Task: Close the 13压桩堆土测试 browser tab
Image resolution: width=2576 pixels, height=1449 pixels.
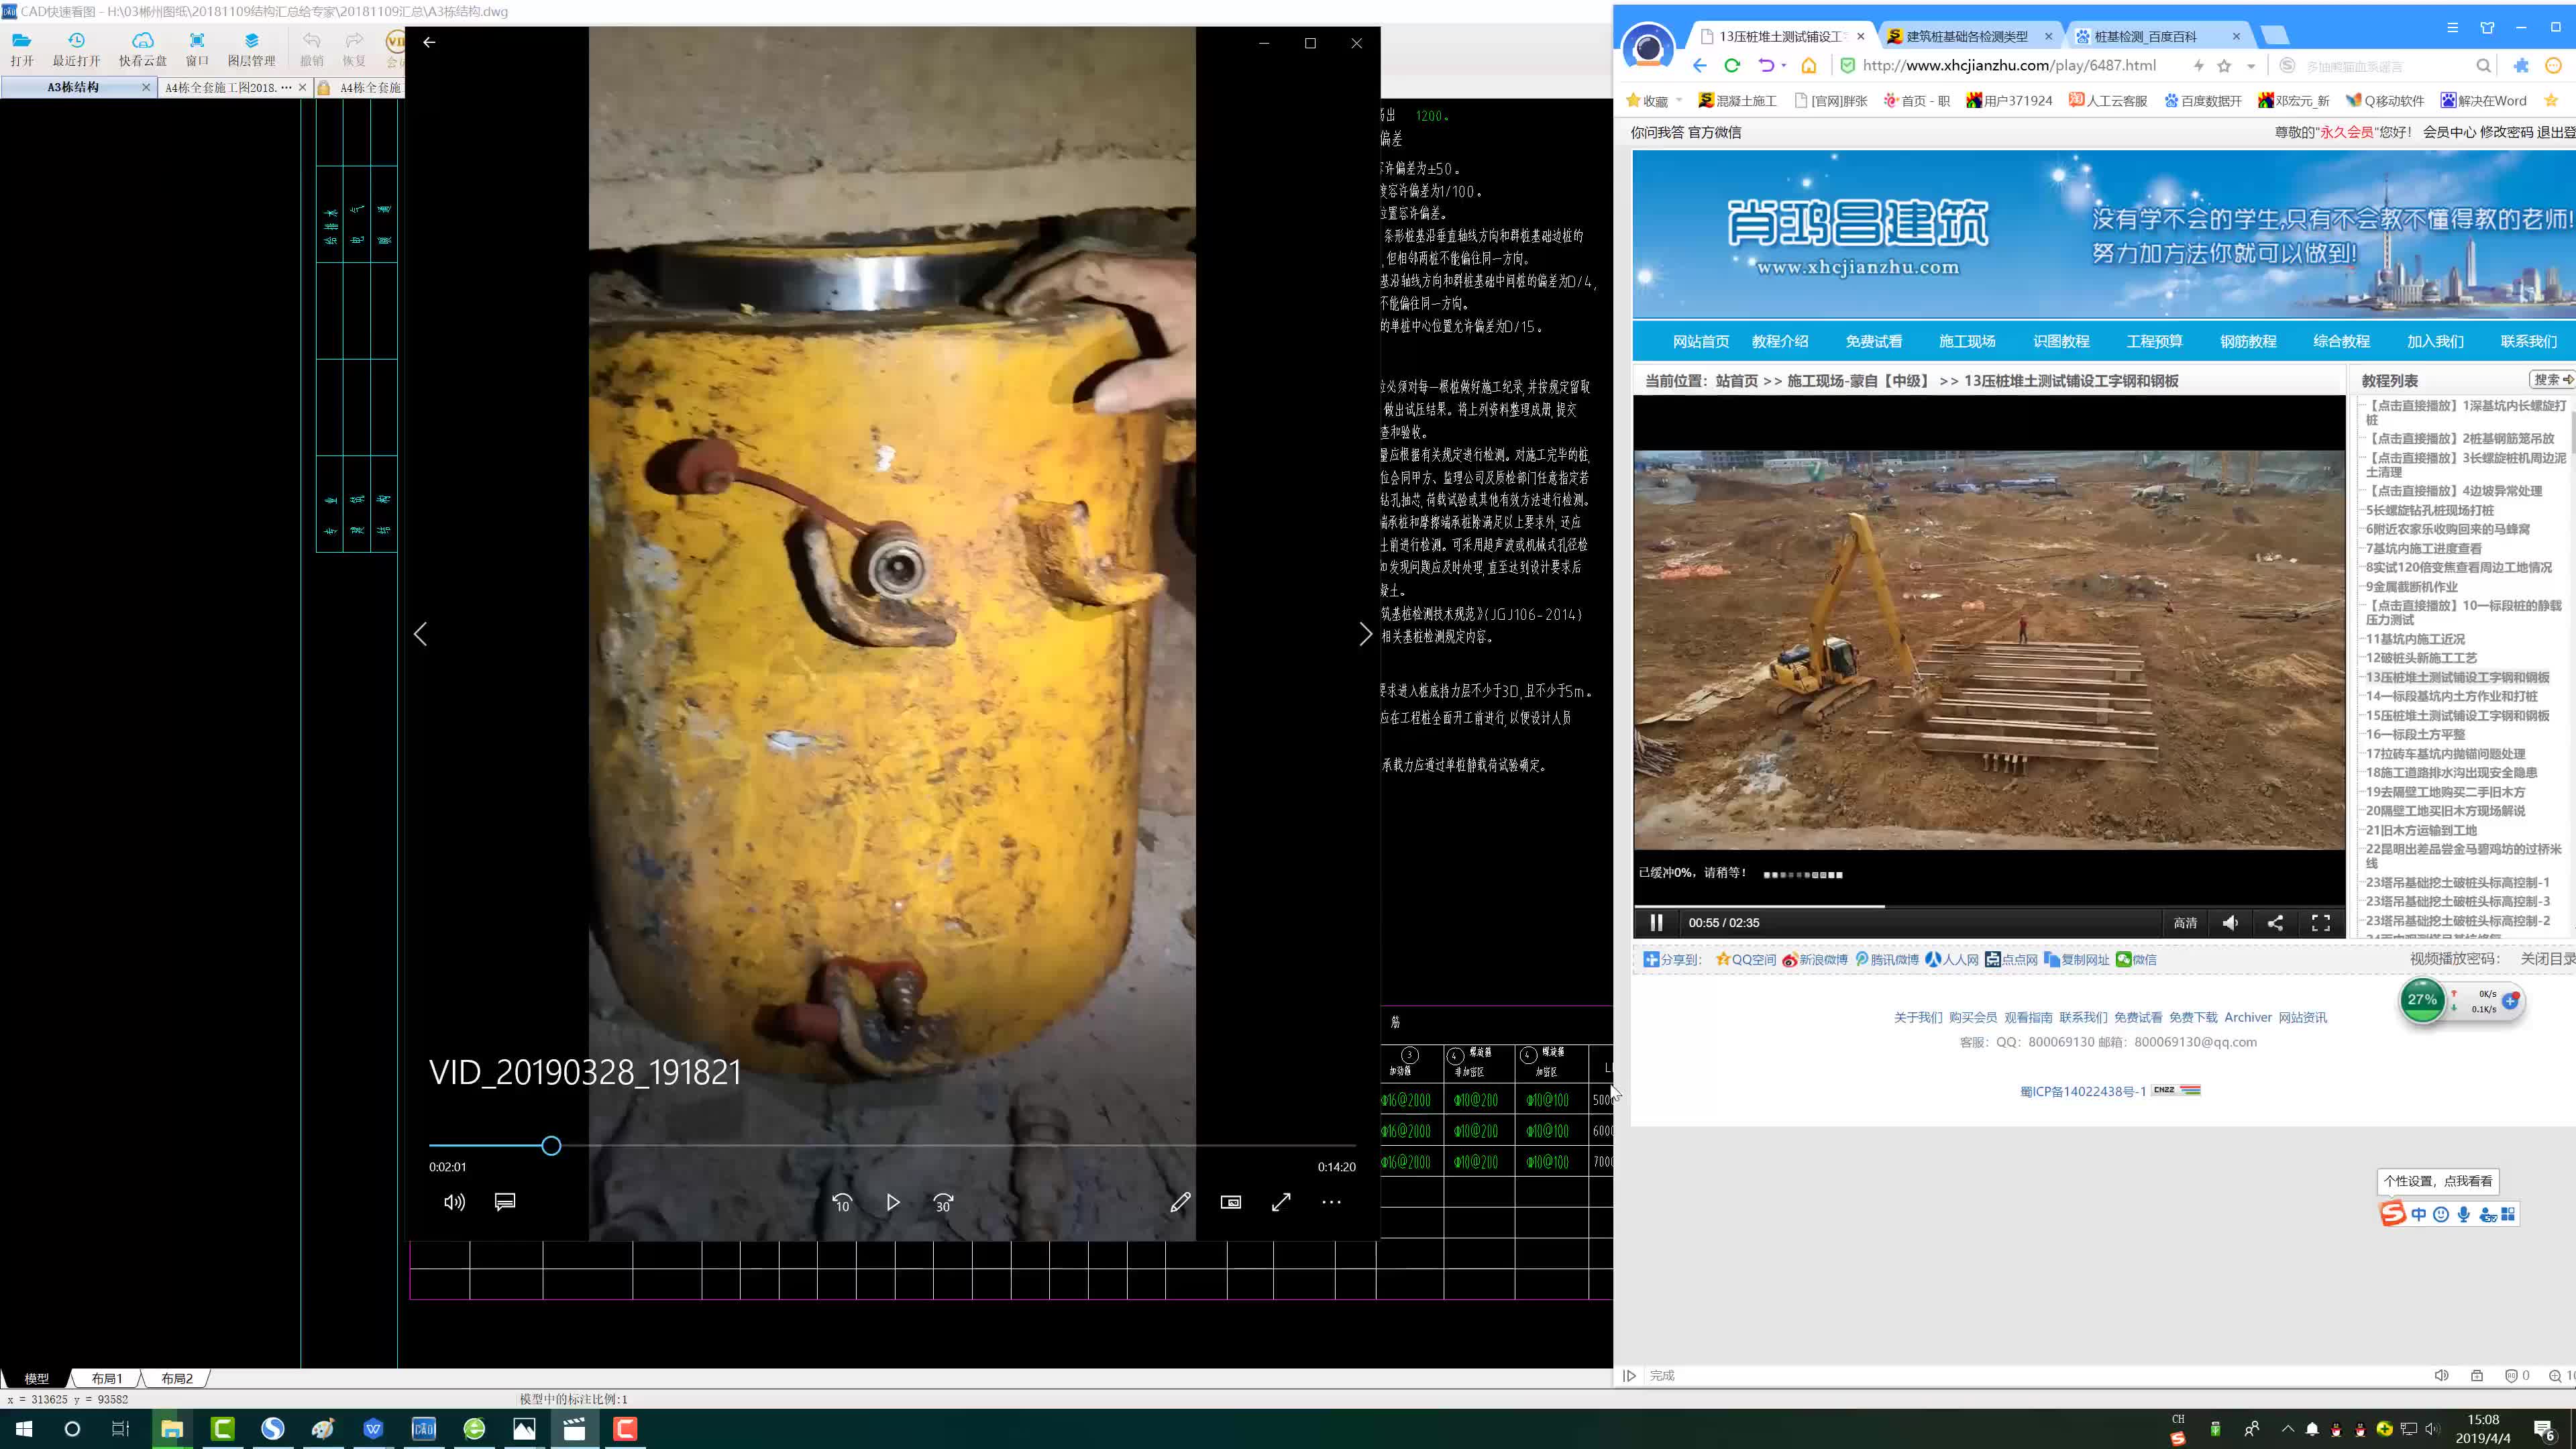Action: [1860, 36]
